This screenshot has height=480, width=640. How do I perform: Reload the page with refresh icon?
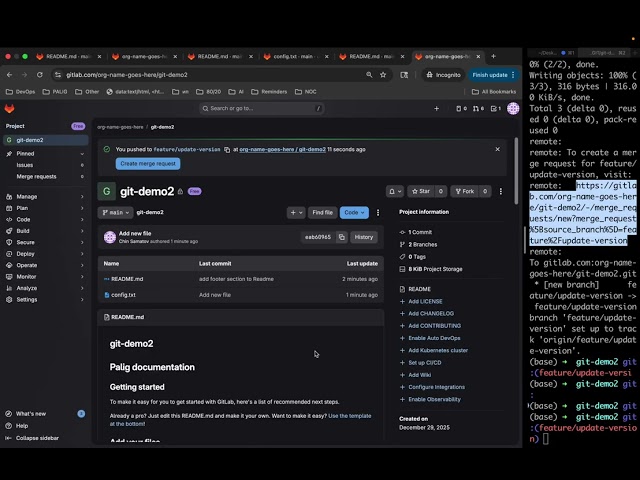pos(40,75)
